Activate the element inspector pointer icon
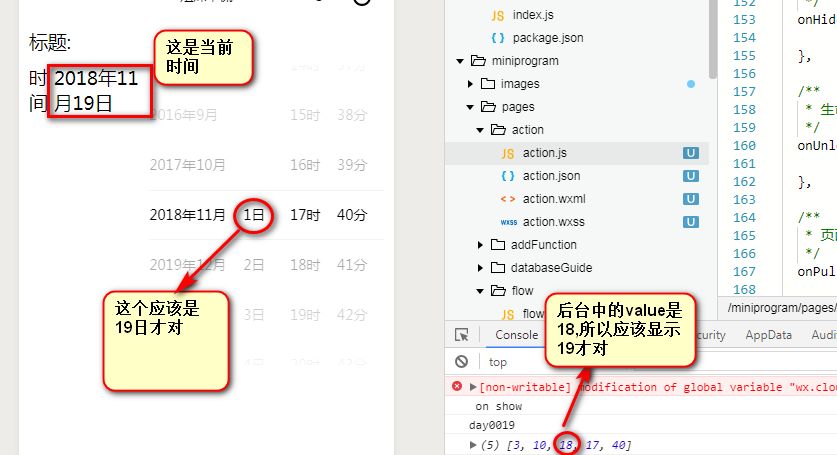The height and width of the screenshot is (455, 837). pos(462,335)
